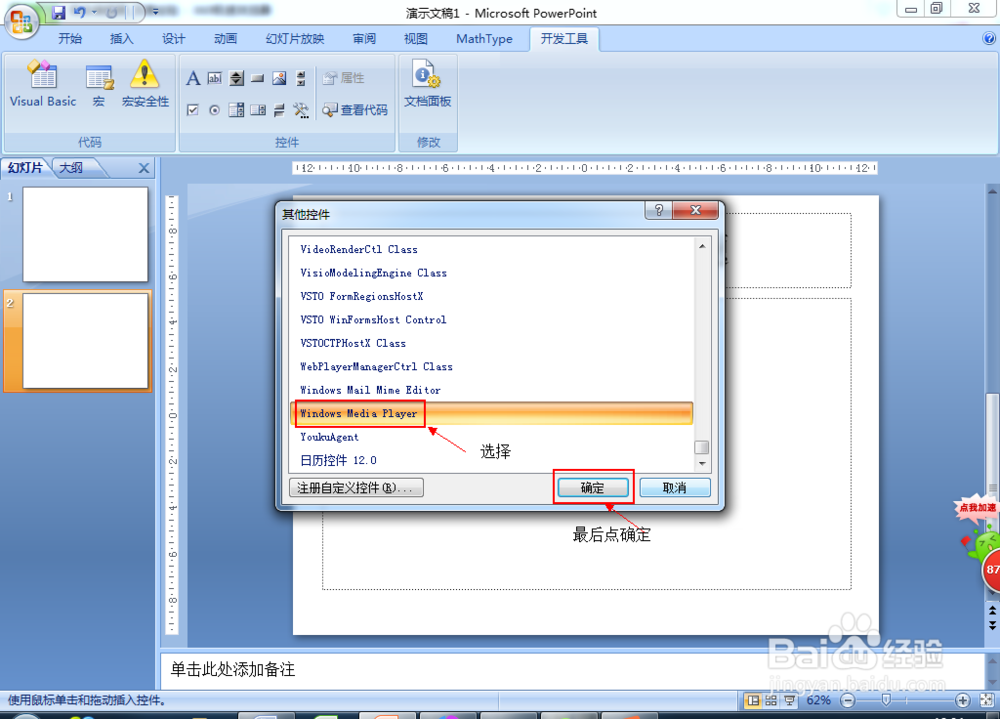Close the 其他控件 dialog
The width and height of the screenshot is (1000, 719).
(696, 210)
